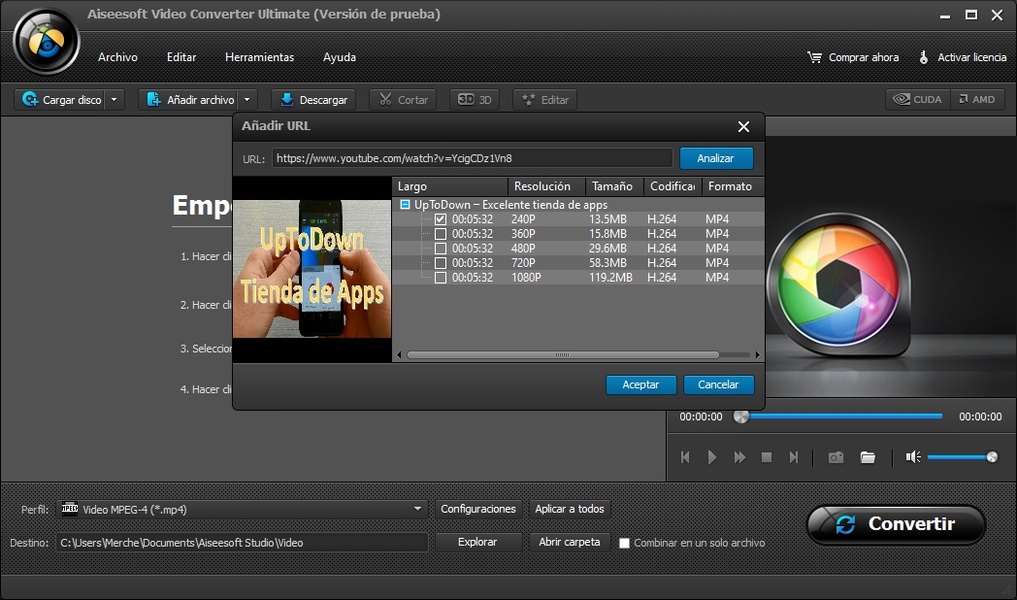Screen dimensions: 1017x600
Task: Uncheck the 240P resolution checkbox
Action: click(440, 219)
